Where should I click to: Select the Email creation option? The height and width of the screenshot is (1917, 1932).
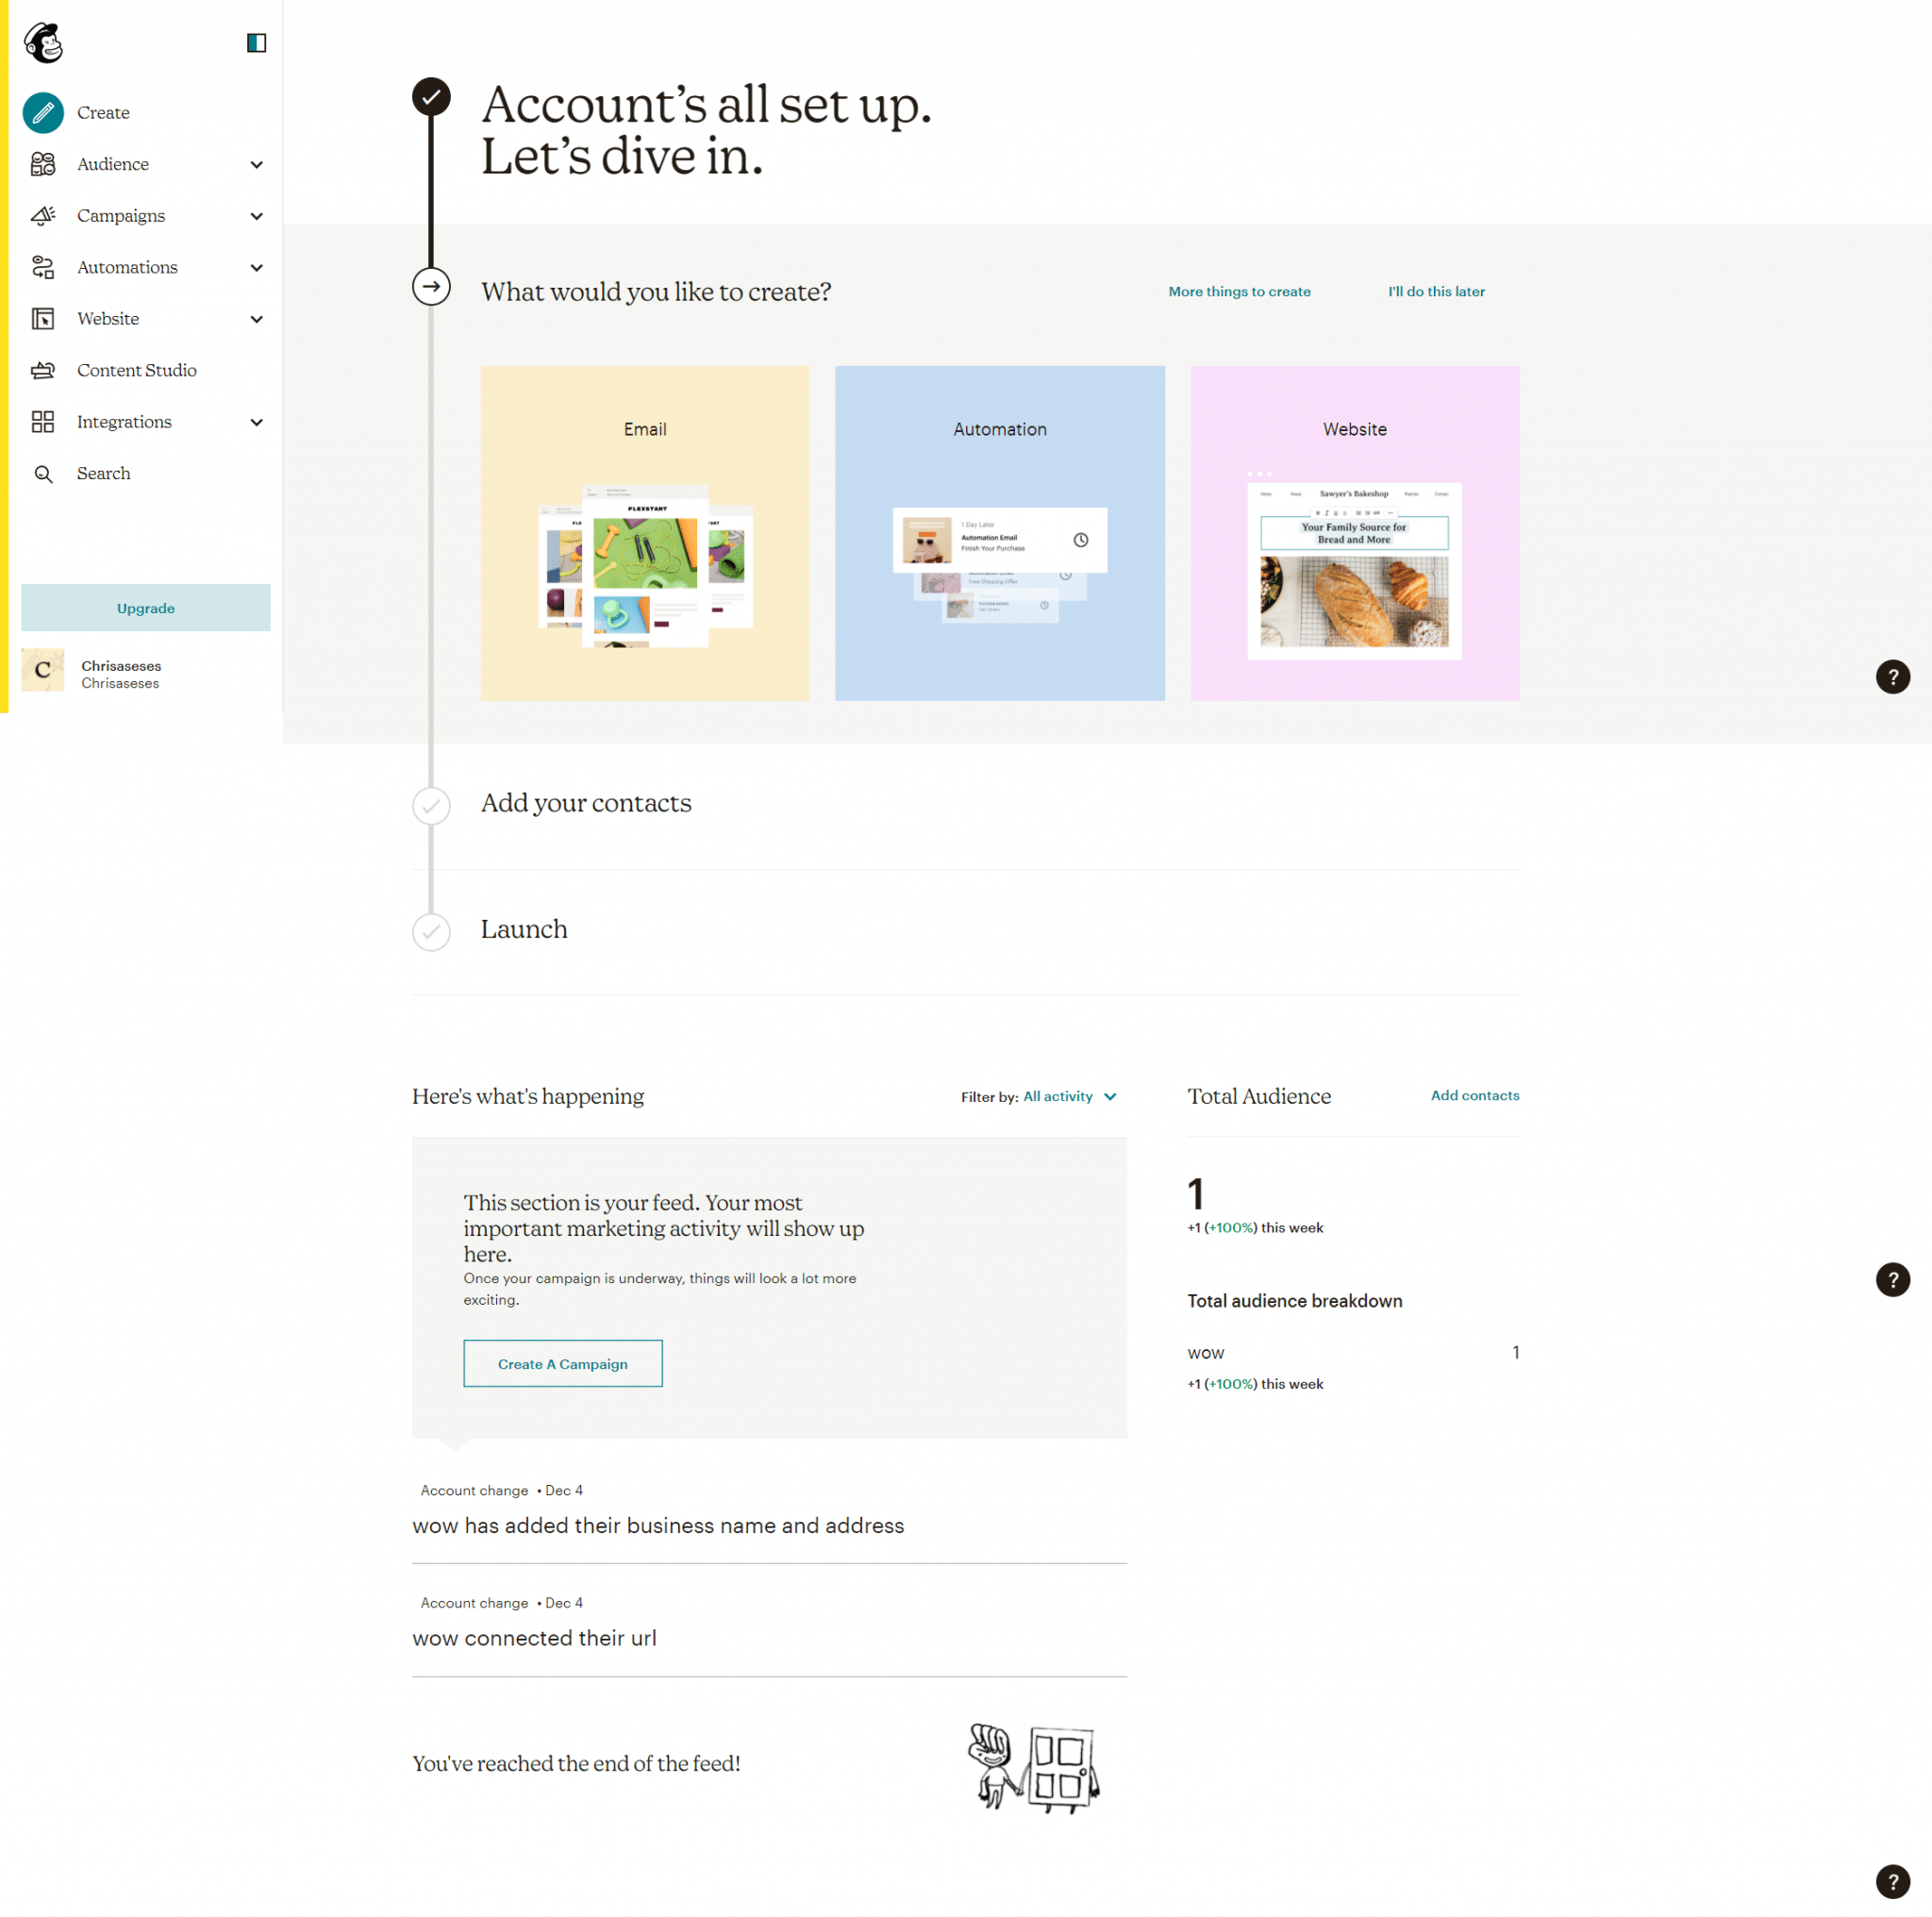coord(646,532)
